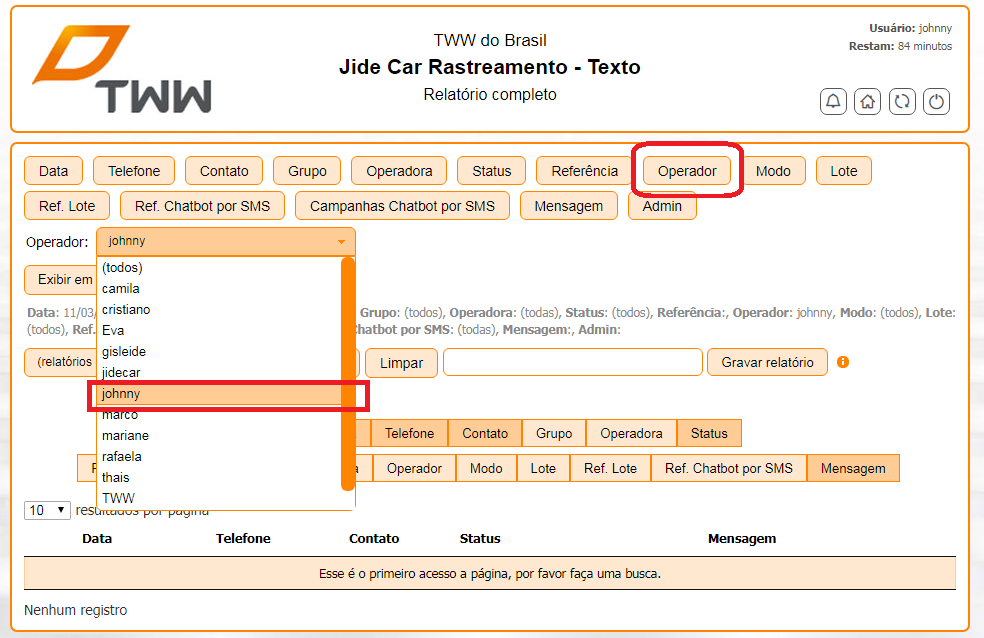Screen dimensions: 984x638
Task: Click the TWW logo
Action: click(122, 69)
